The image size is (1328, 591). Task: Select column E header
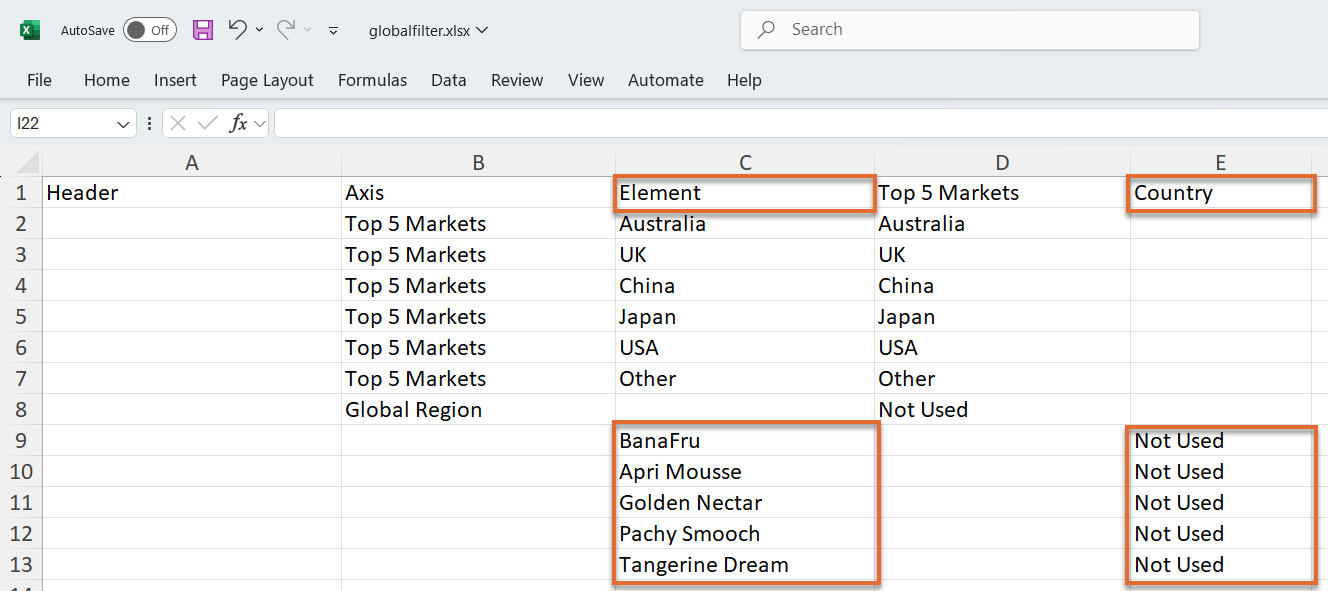tap(1220, 163)
